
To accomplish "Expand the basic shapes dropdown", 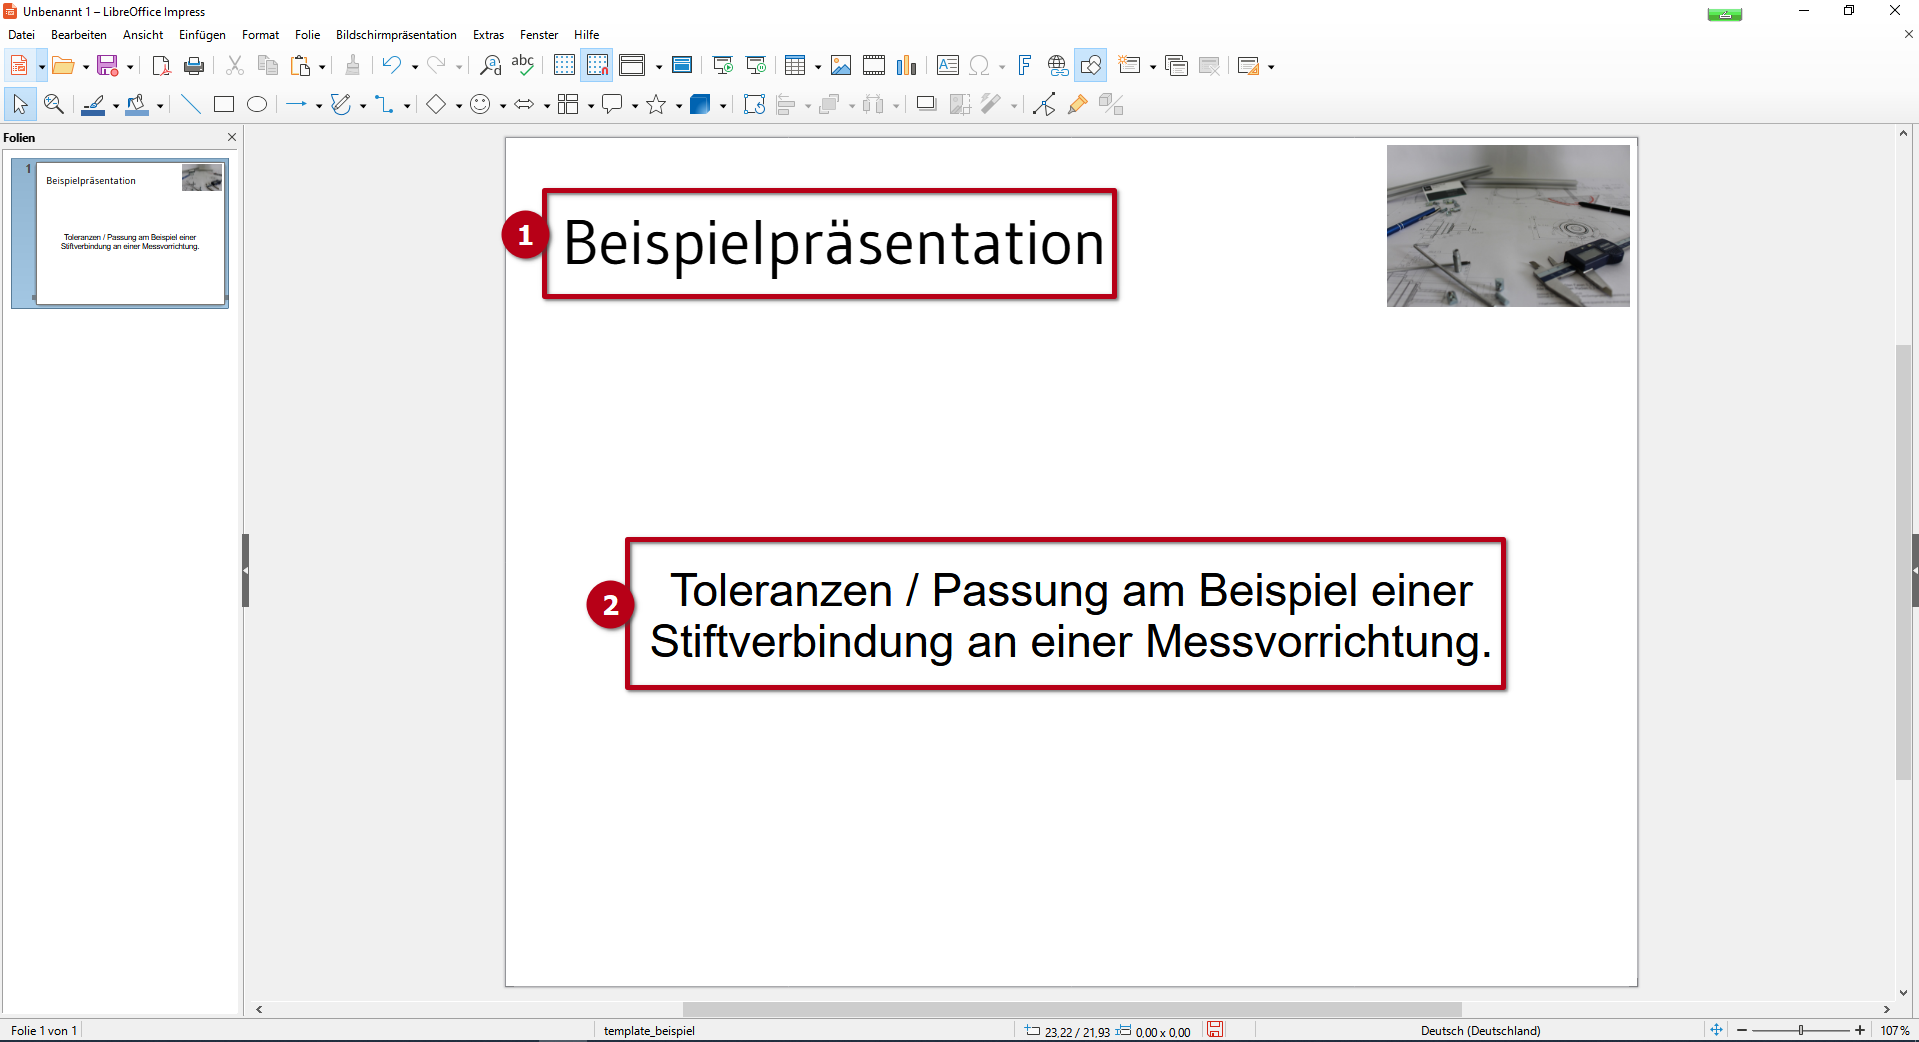I will click(x=458, y=106).
